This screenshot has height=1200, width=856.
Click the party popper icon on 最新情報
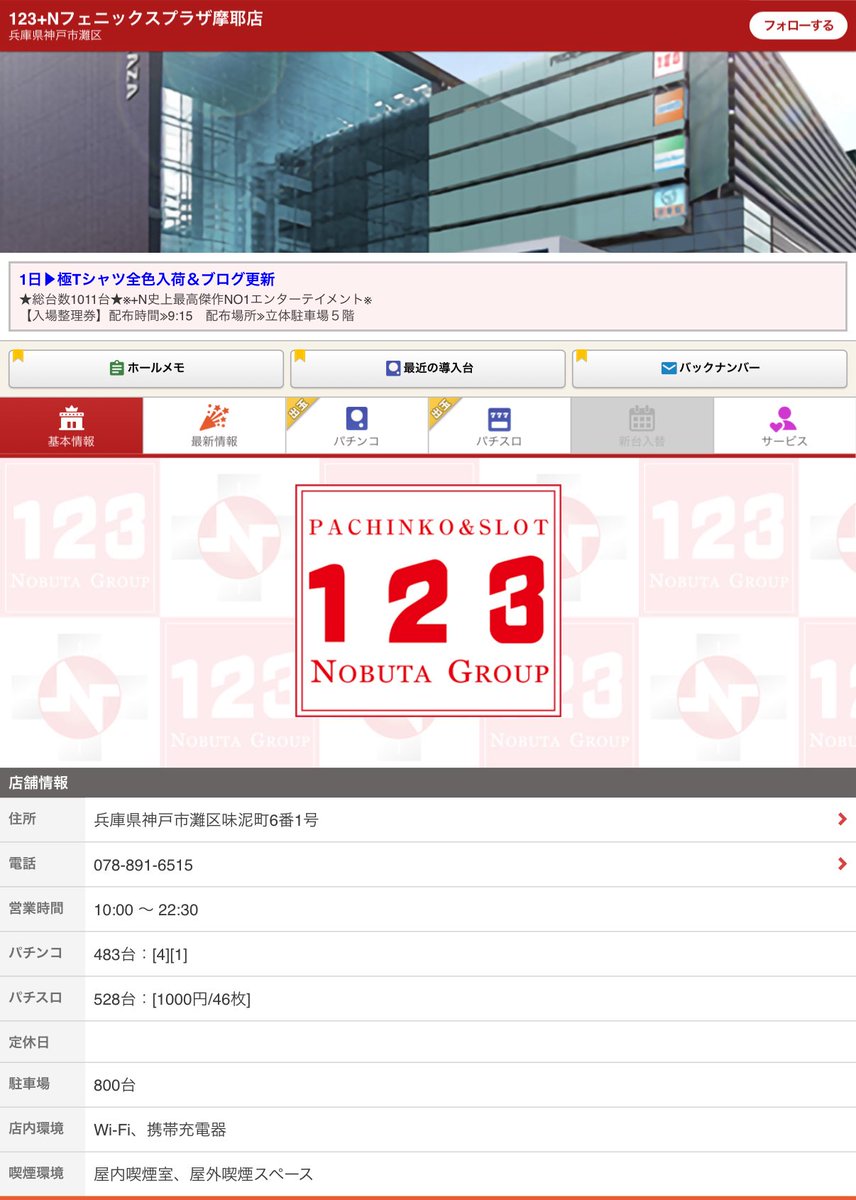coord(214,417)
